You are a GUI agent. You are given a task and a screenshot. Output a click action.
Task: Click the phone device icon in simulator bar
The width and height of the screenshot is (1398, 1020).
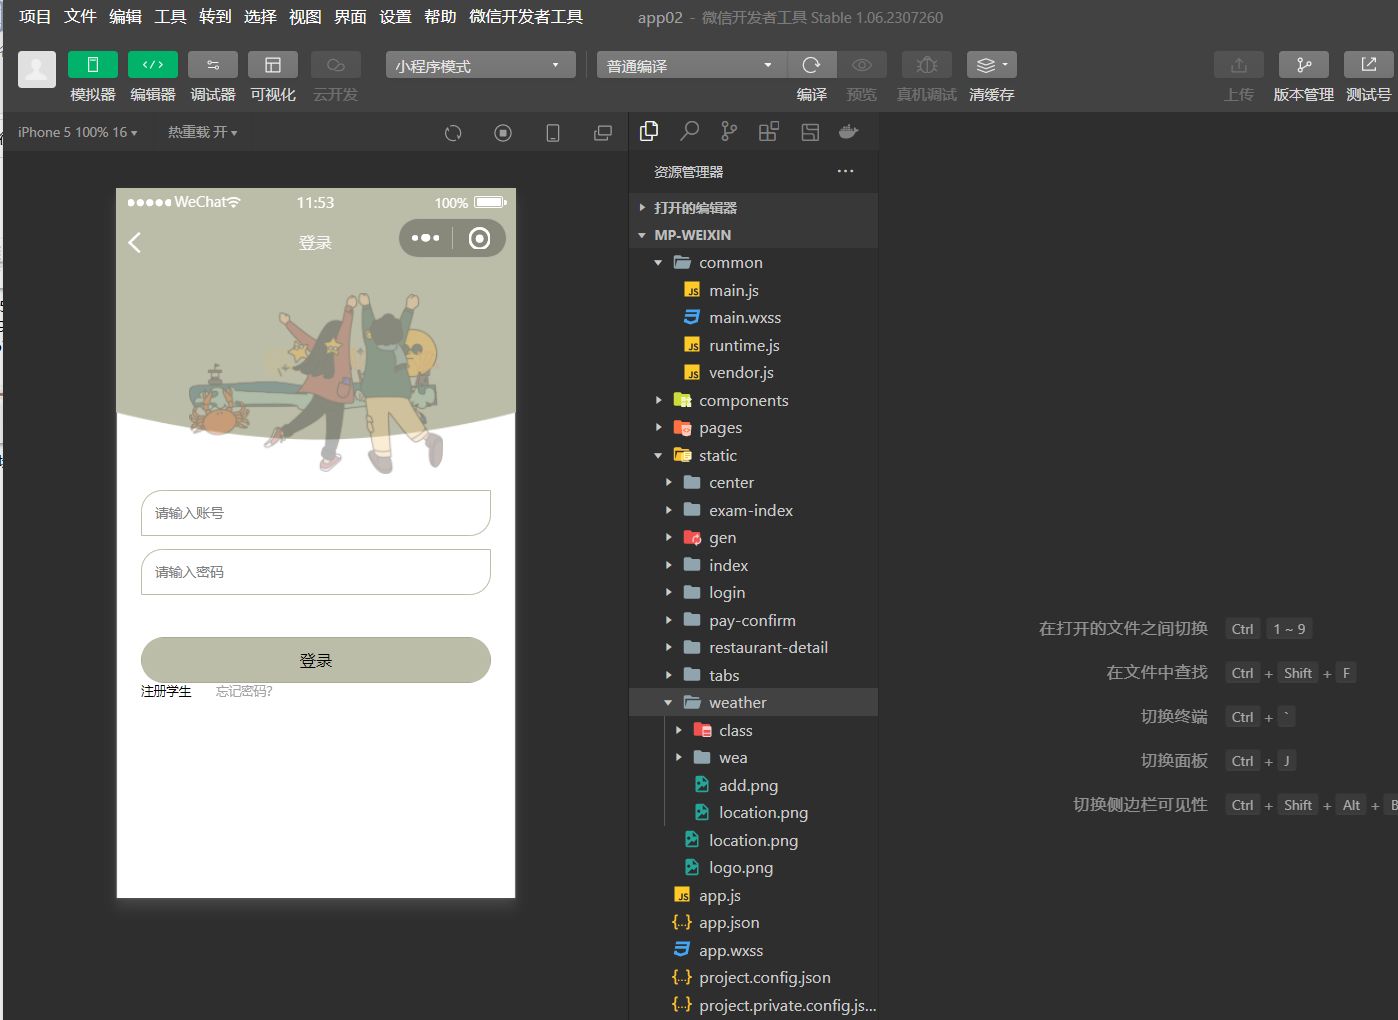(x=553, y=133)
